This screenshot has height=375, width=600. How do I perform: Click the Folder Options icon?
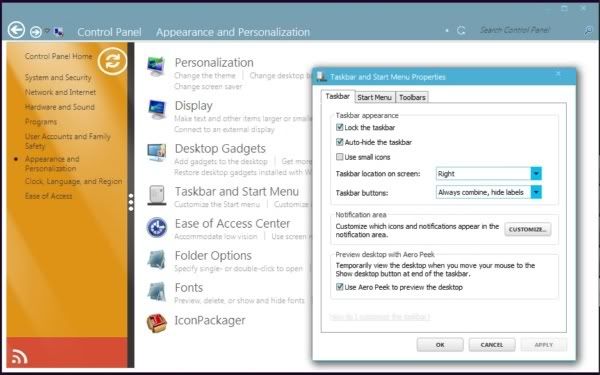[x=157, y=259]
